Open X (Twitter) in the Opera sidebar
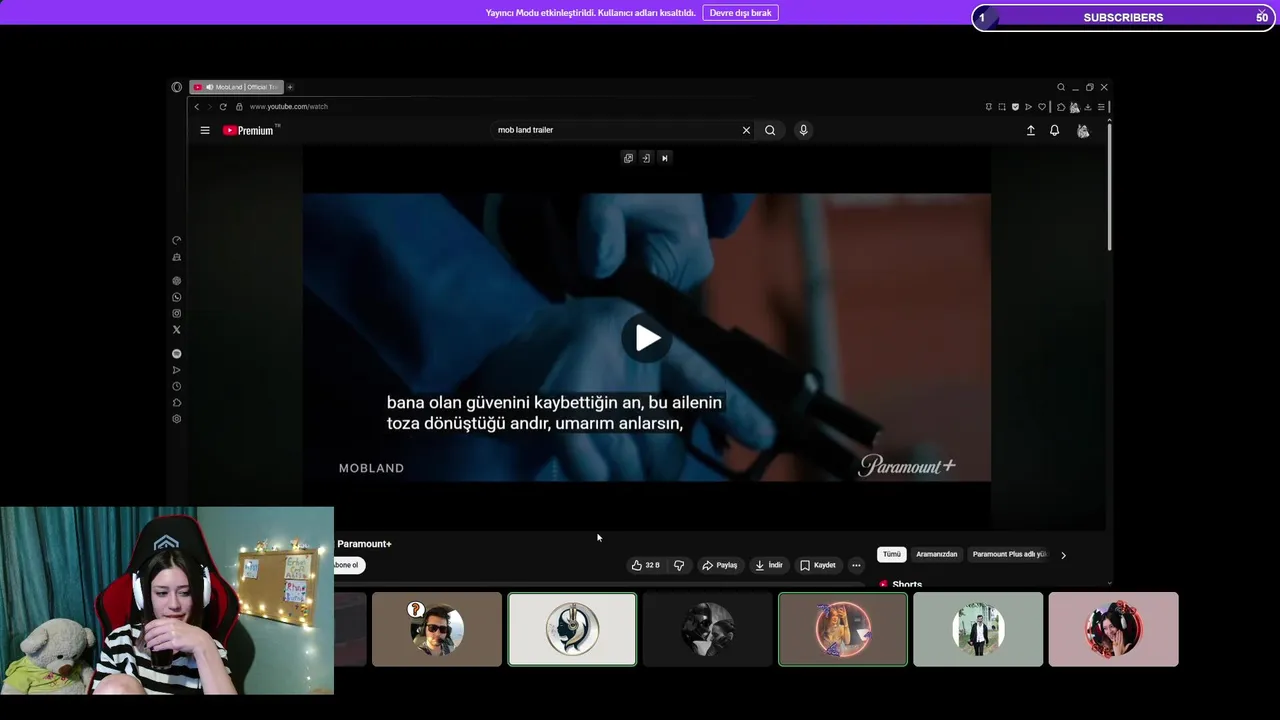Viewport: 1280px width, 720px height. pyautogui.click(x=177, y=329)
